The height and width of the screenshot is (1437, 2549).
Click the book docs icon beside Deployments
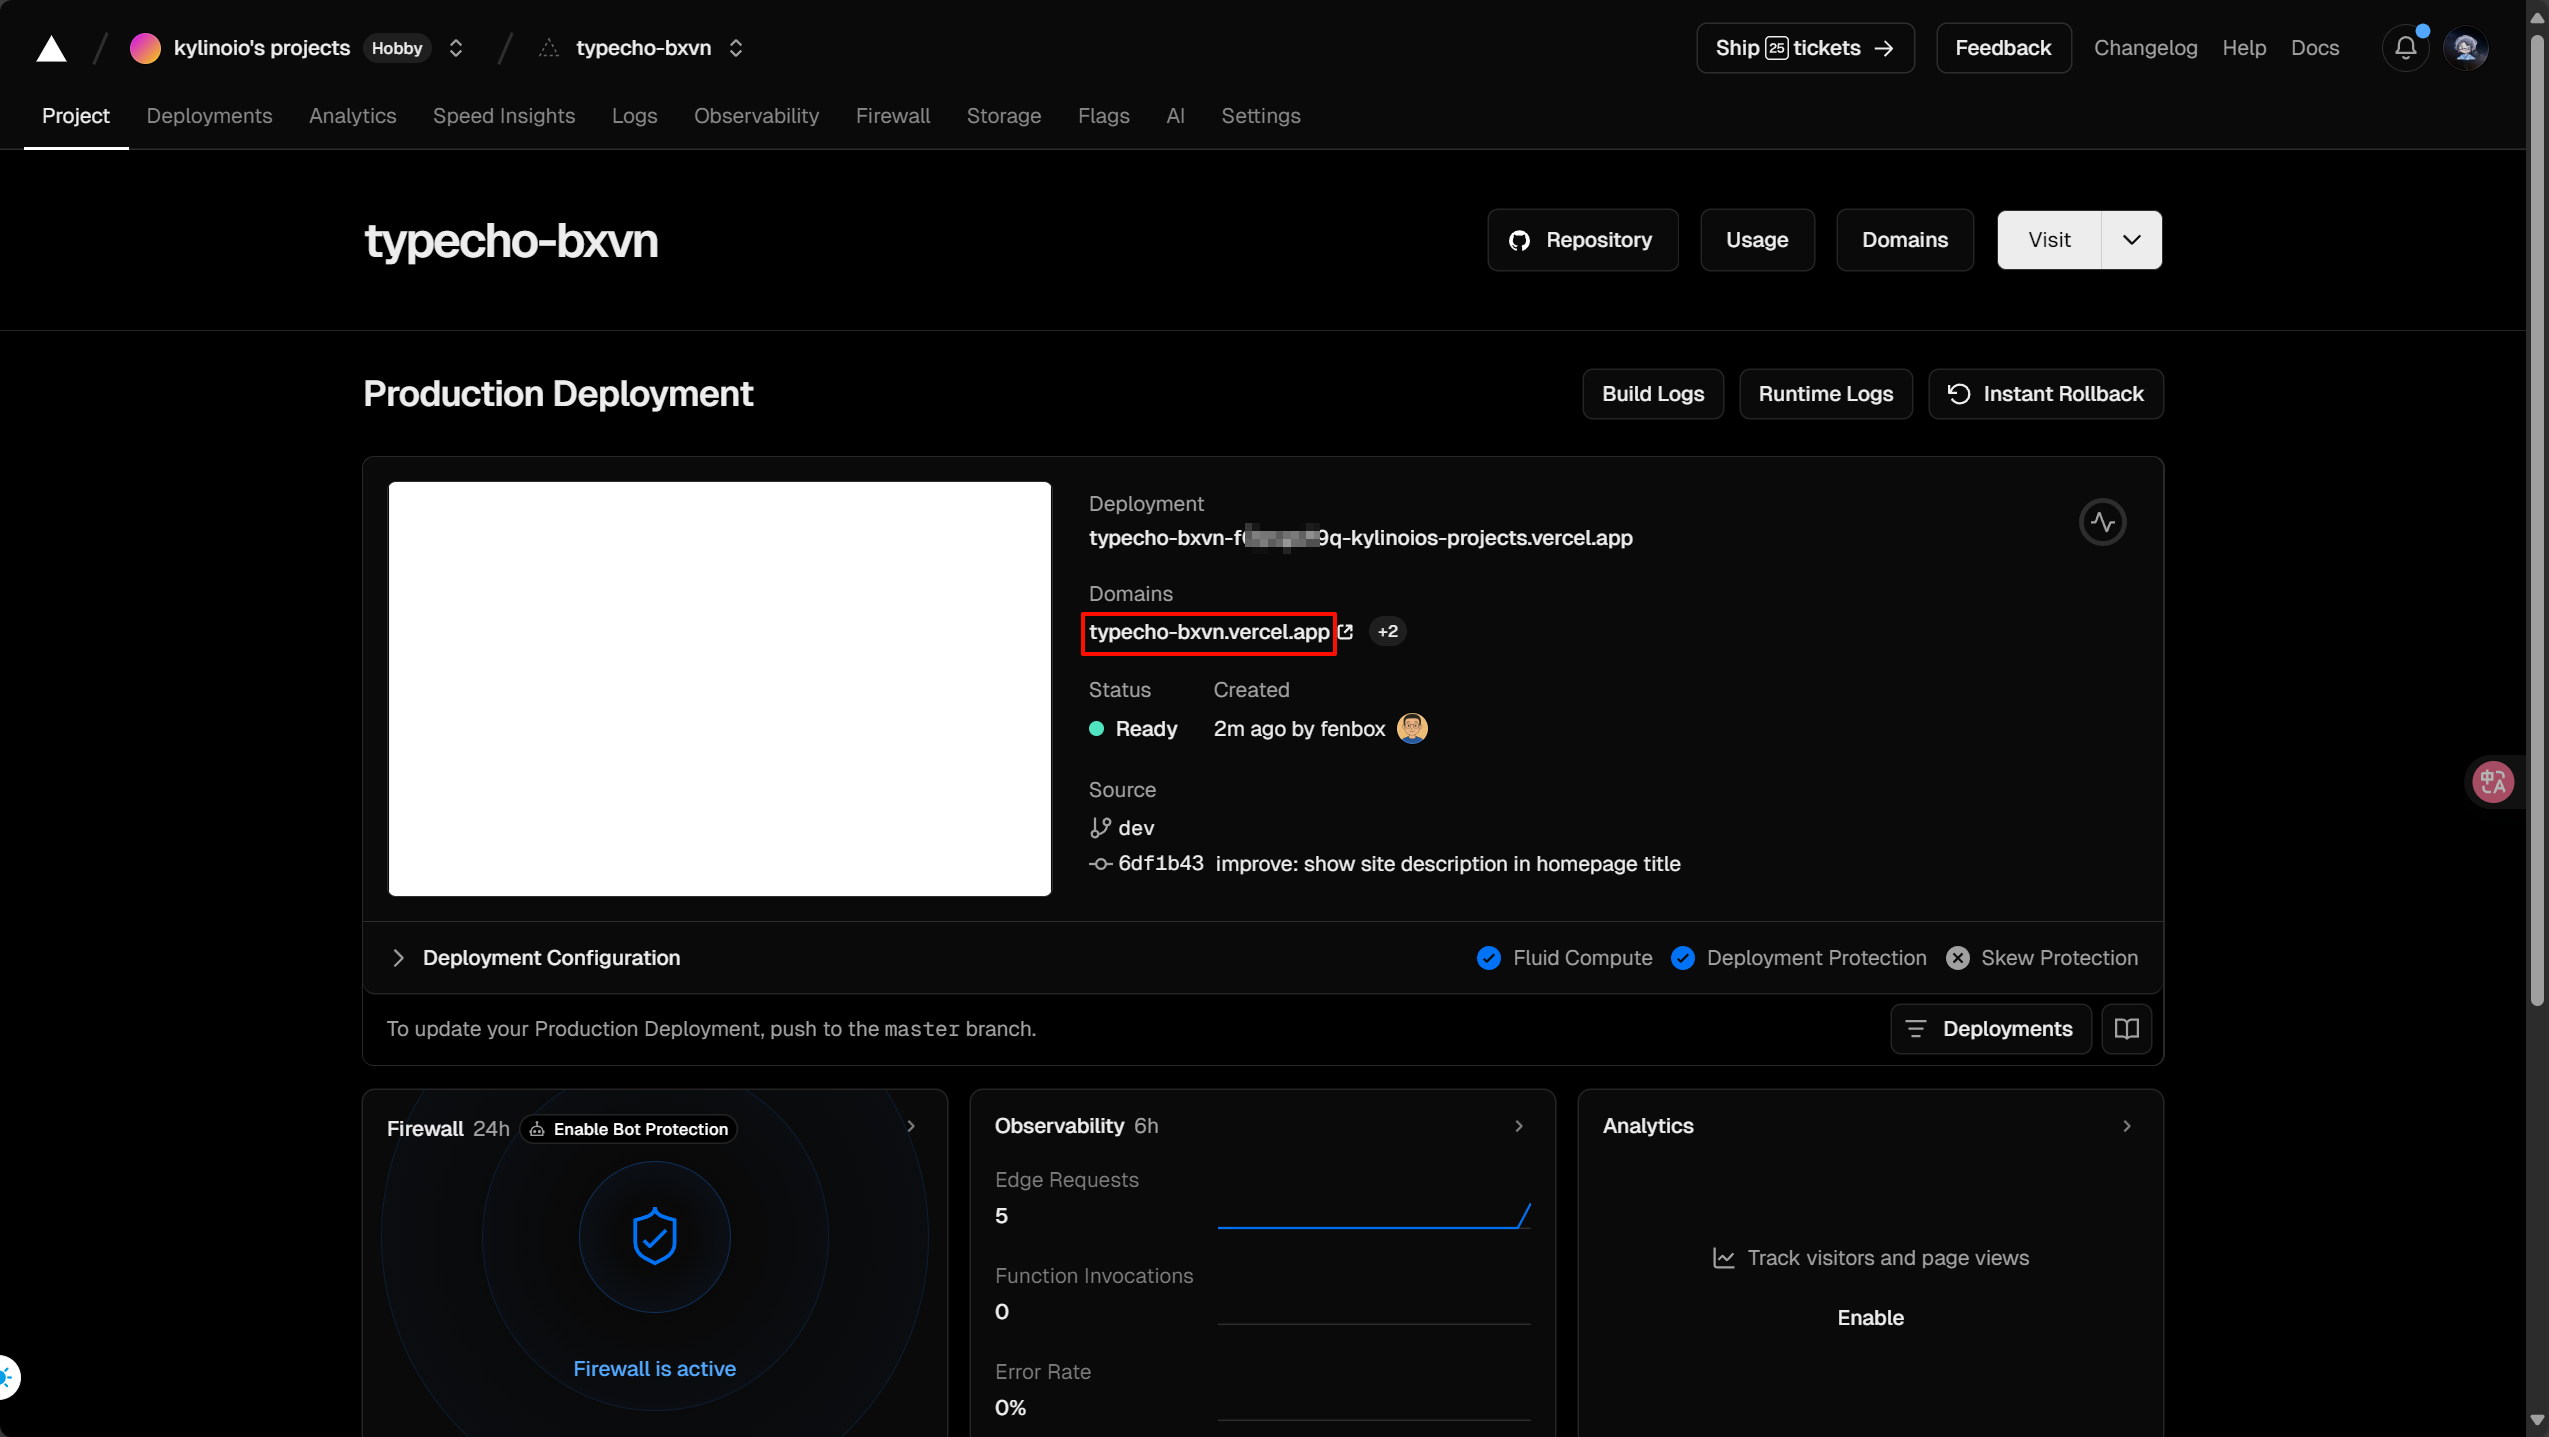coord(2126,1029)
